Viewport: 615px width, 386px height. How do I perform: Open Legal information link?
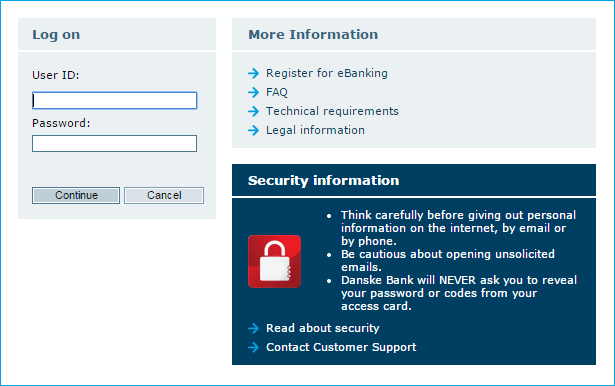click(315, 130)
